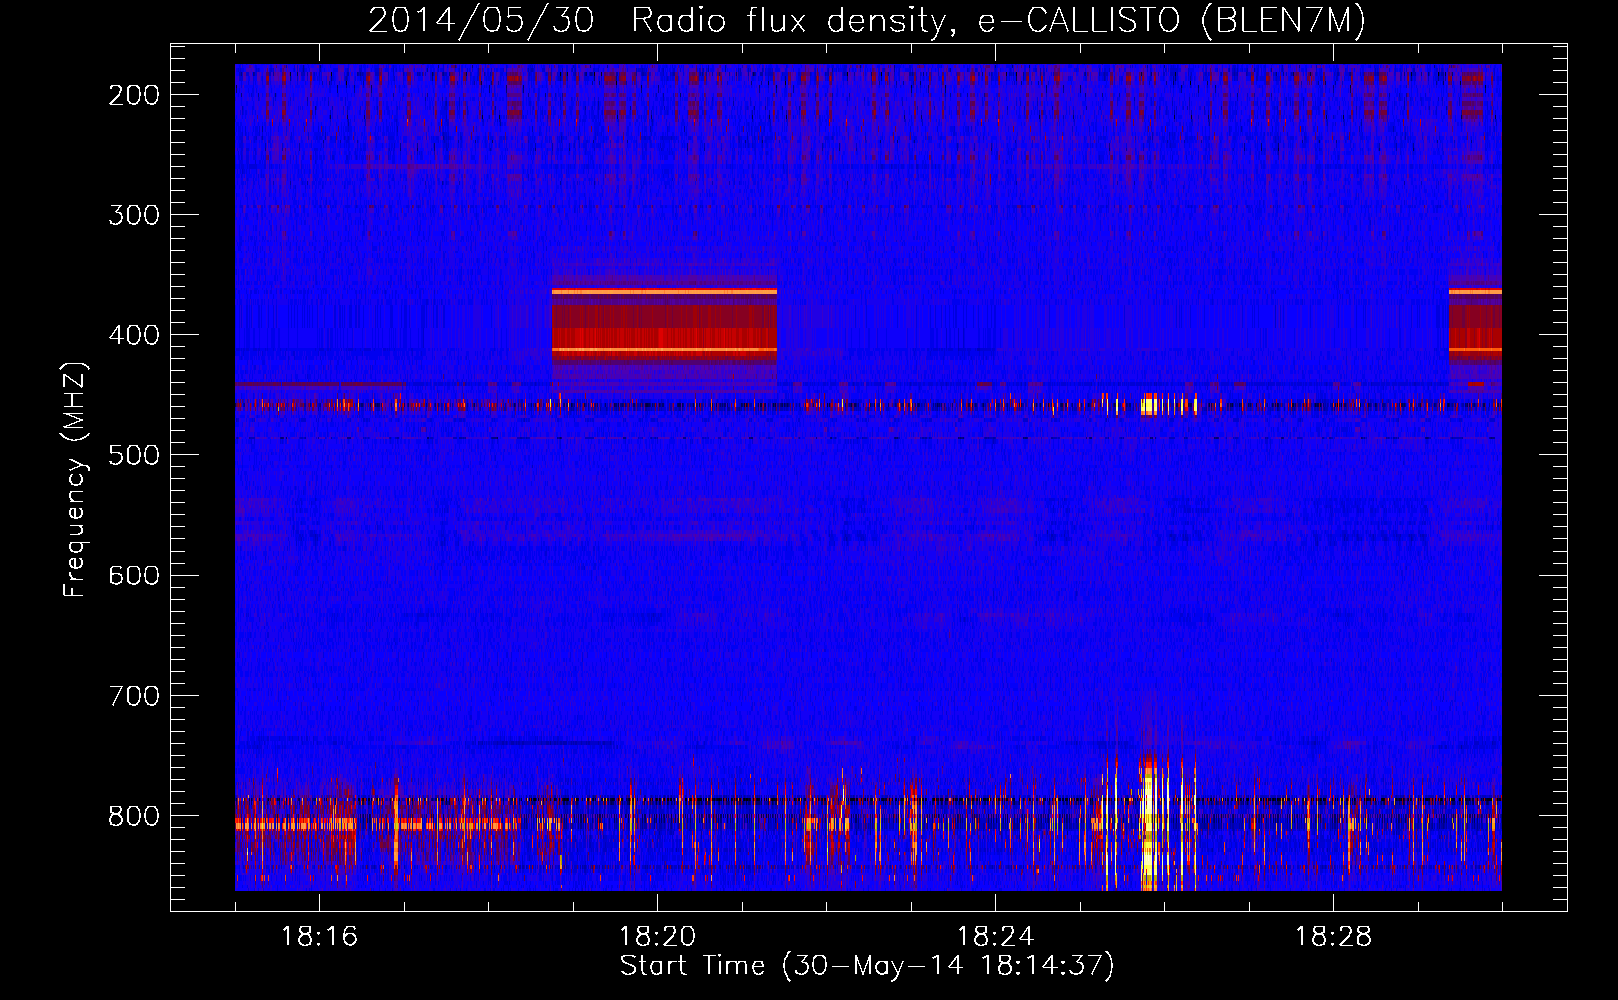The width and height of the screenshot is (1618, 1000).
Task: Click the 600 frequency tick label
Action: (133, 575)
